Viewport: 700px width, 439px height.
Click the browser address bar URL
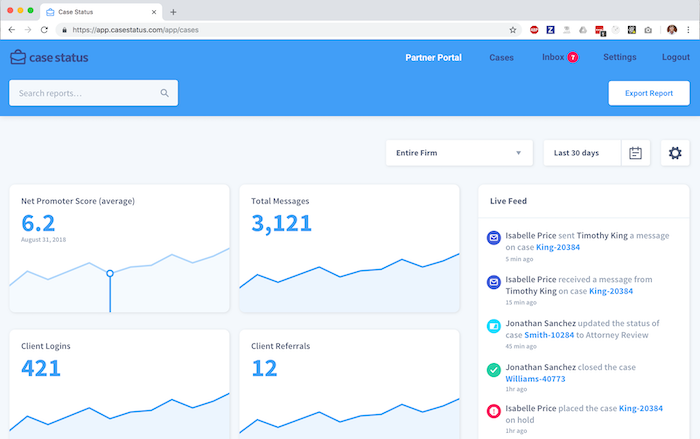pyautogui.click(x=135, y=30)
